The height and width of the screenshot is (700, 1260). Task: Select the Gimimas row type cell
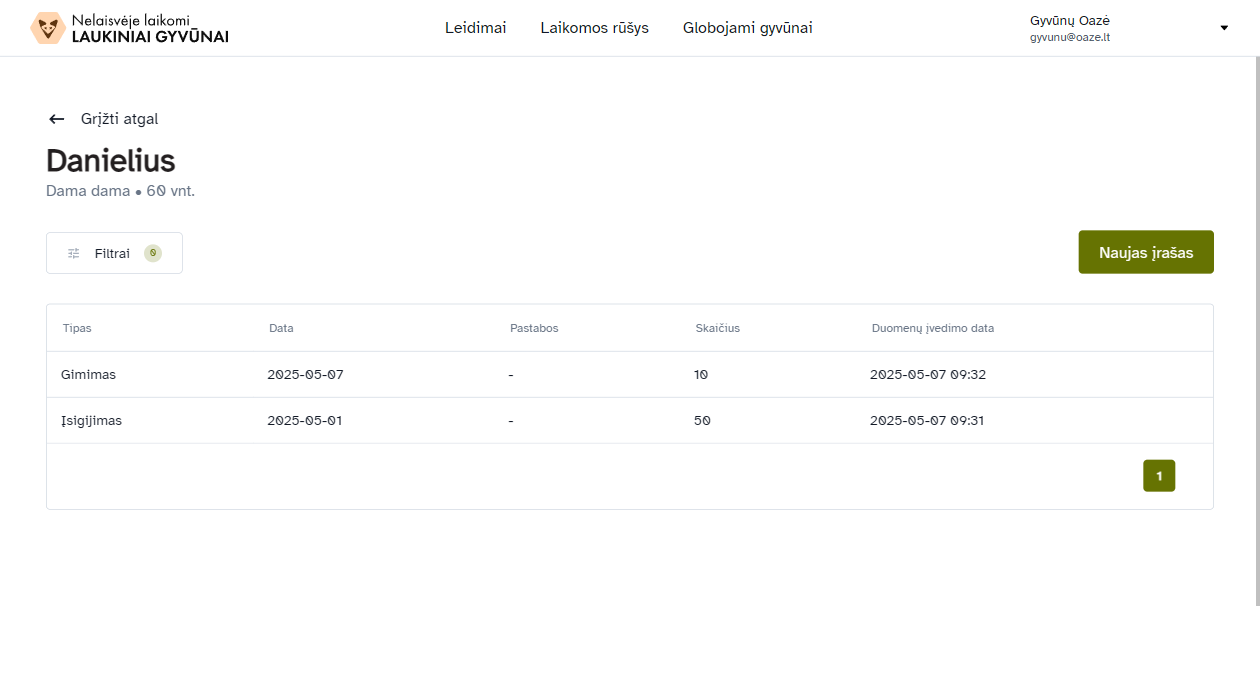tap(88, 375)
